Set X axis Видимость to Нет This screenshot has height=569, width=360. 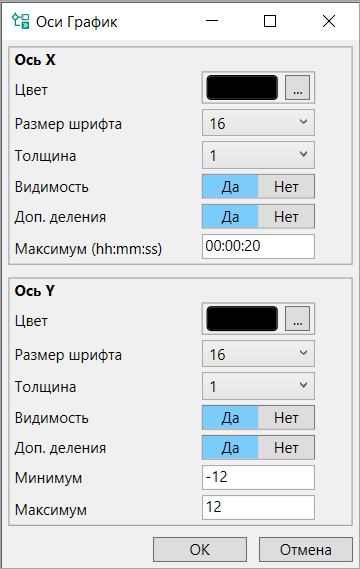tap(286, 187)
